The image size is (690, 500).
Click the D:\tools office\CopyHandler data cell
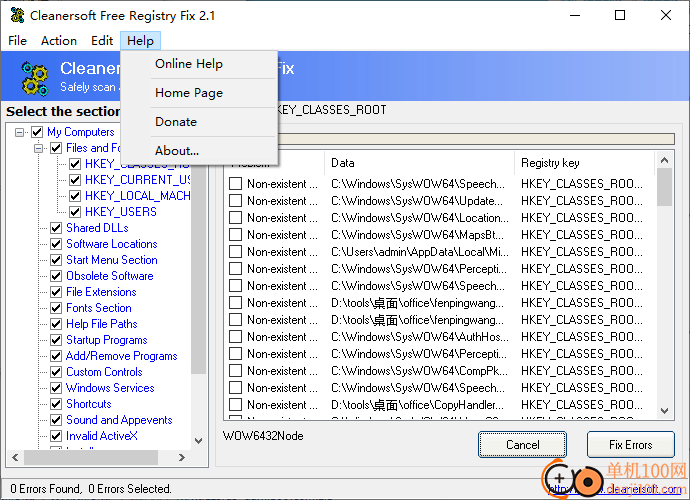[x=418, y=405]
